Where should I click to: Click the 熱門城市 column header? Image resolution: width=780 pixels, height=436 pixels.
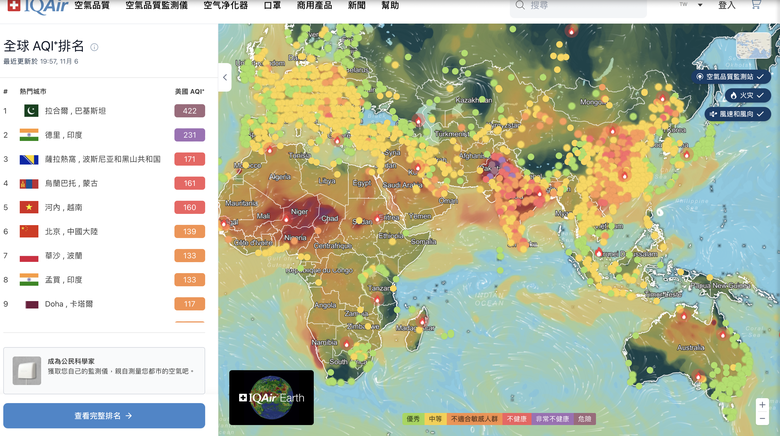(33, 92)
